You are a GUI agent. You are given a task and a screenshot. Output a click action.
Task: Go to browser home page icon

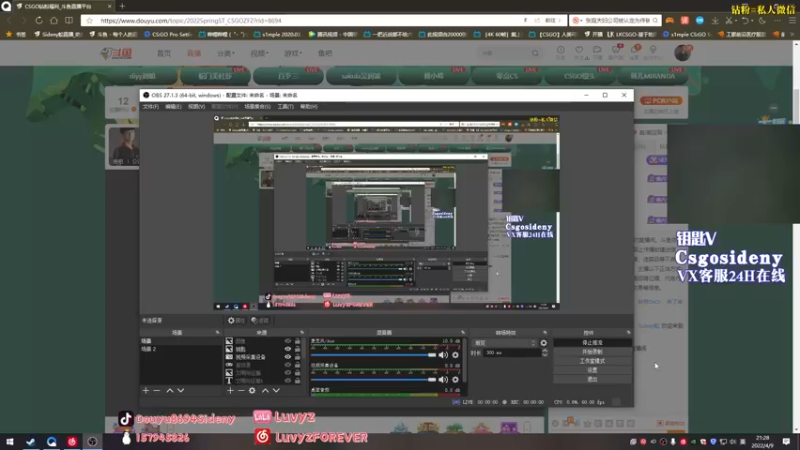click(x=54, y=20)
